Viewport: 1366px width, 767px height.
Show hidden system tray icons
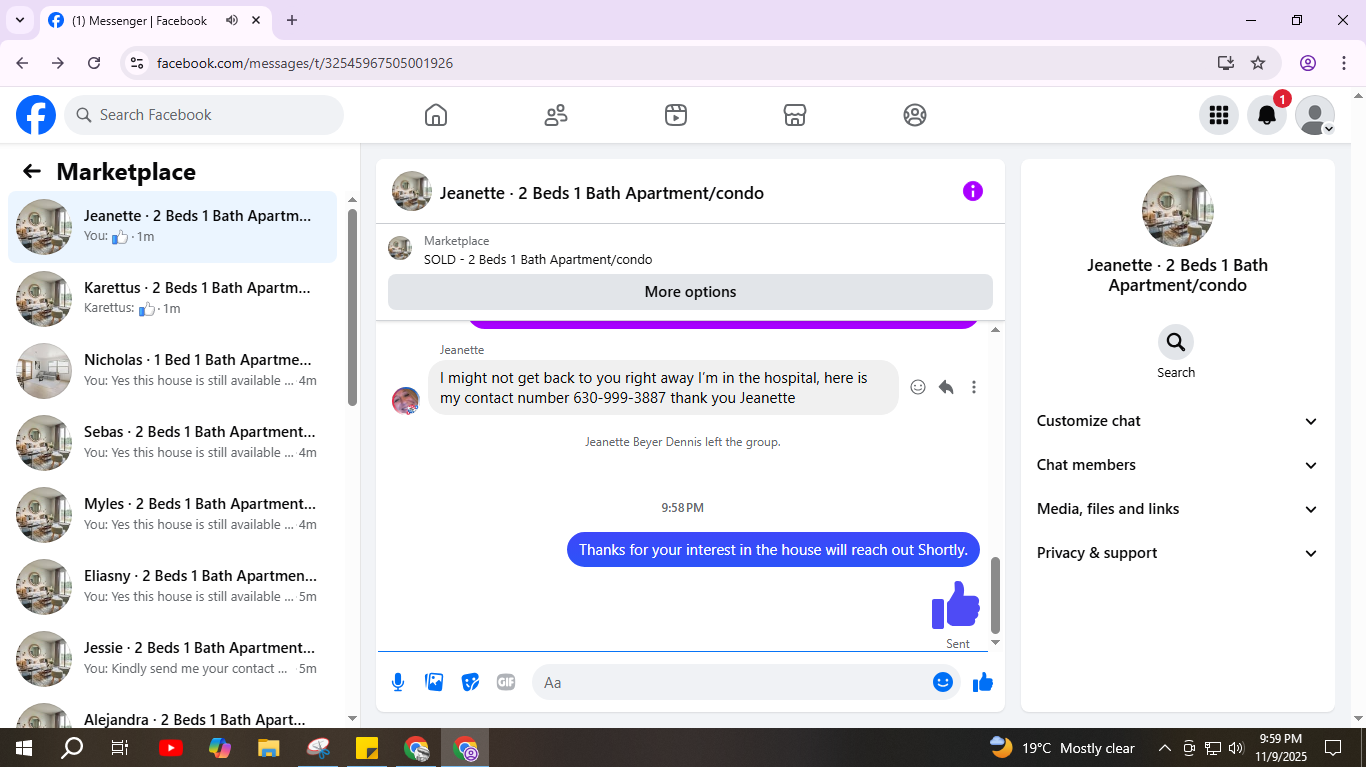tap(1164, 747)
